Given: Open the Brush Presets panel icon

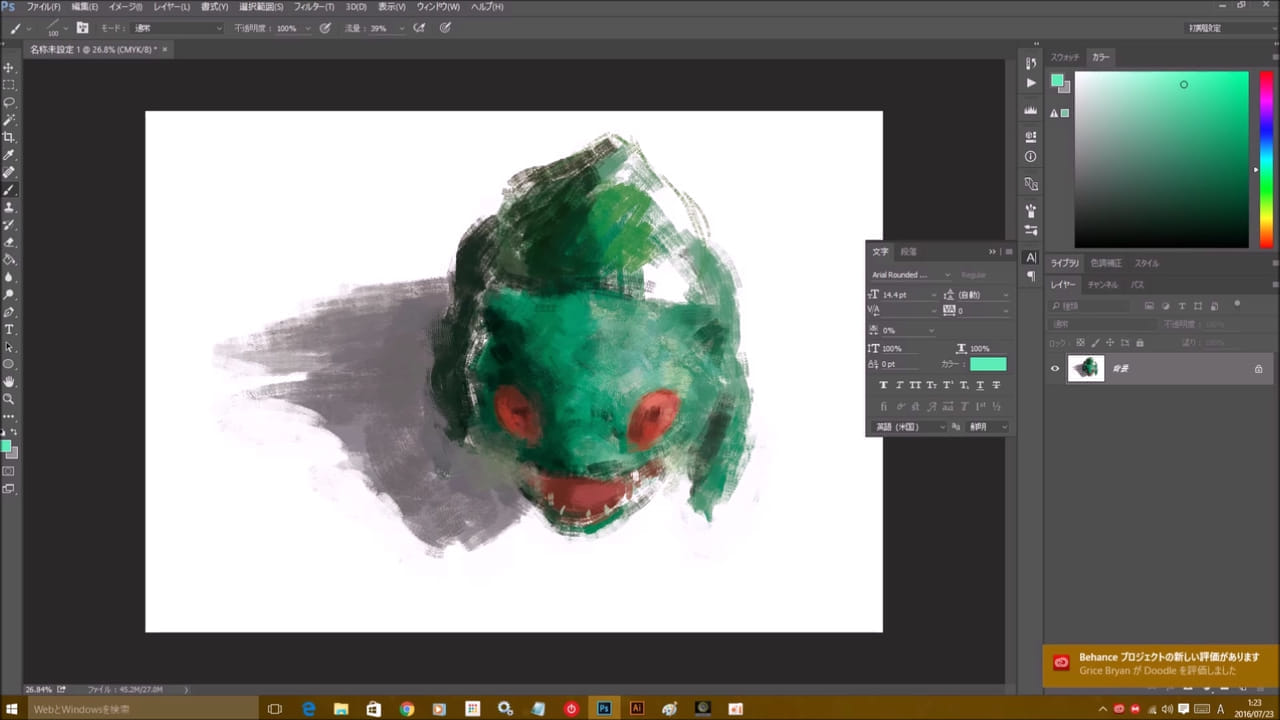Looking at the screenshot, I should 1031,231.
